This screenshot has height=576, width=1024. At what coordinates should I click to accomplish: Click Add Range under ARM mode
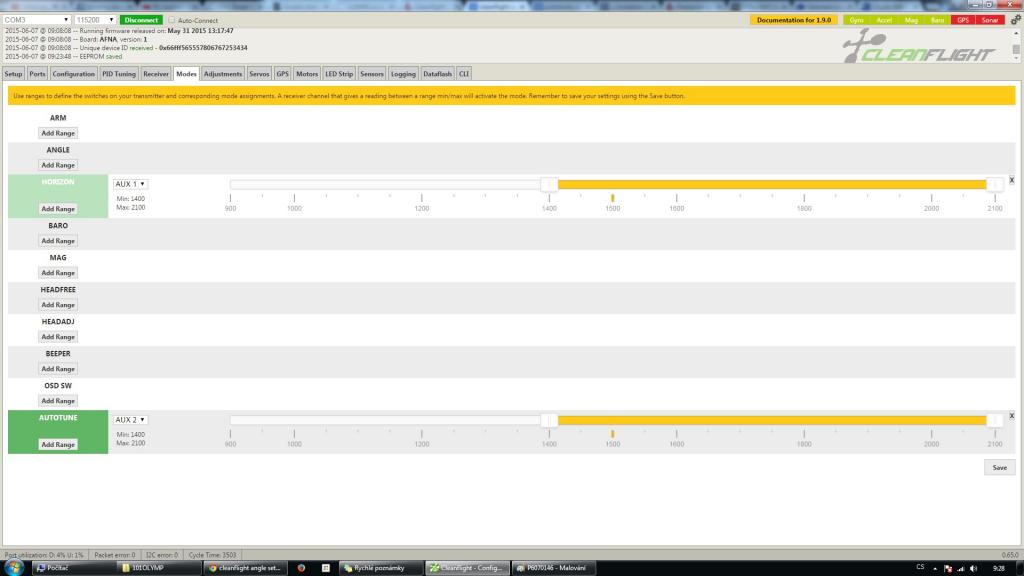click(x=58, y=133)
